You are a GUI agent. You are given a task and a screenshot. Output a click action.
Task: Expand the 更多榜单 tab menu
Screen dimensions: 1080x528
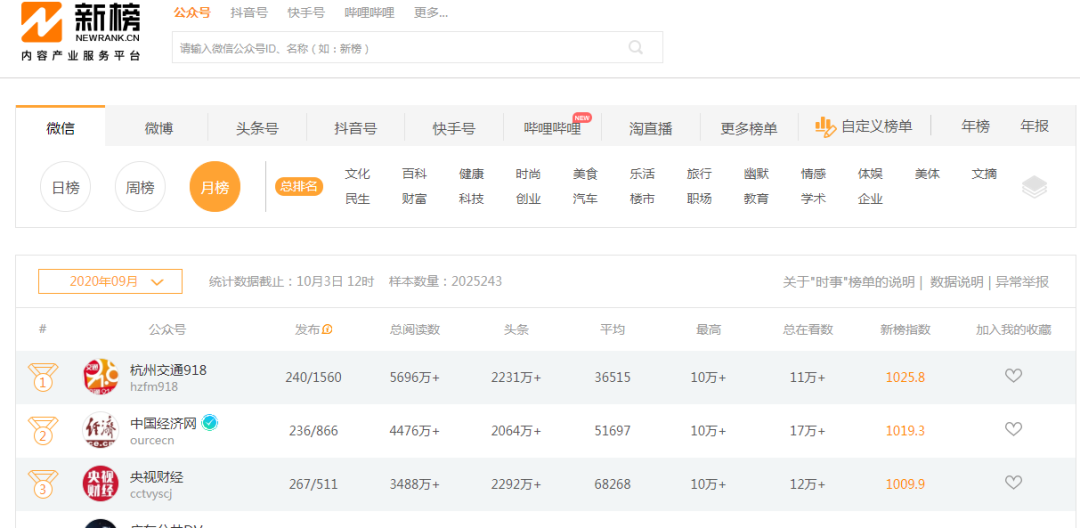(748, 128)
